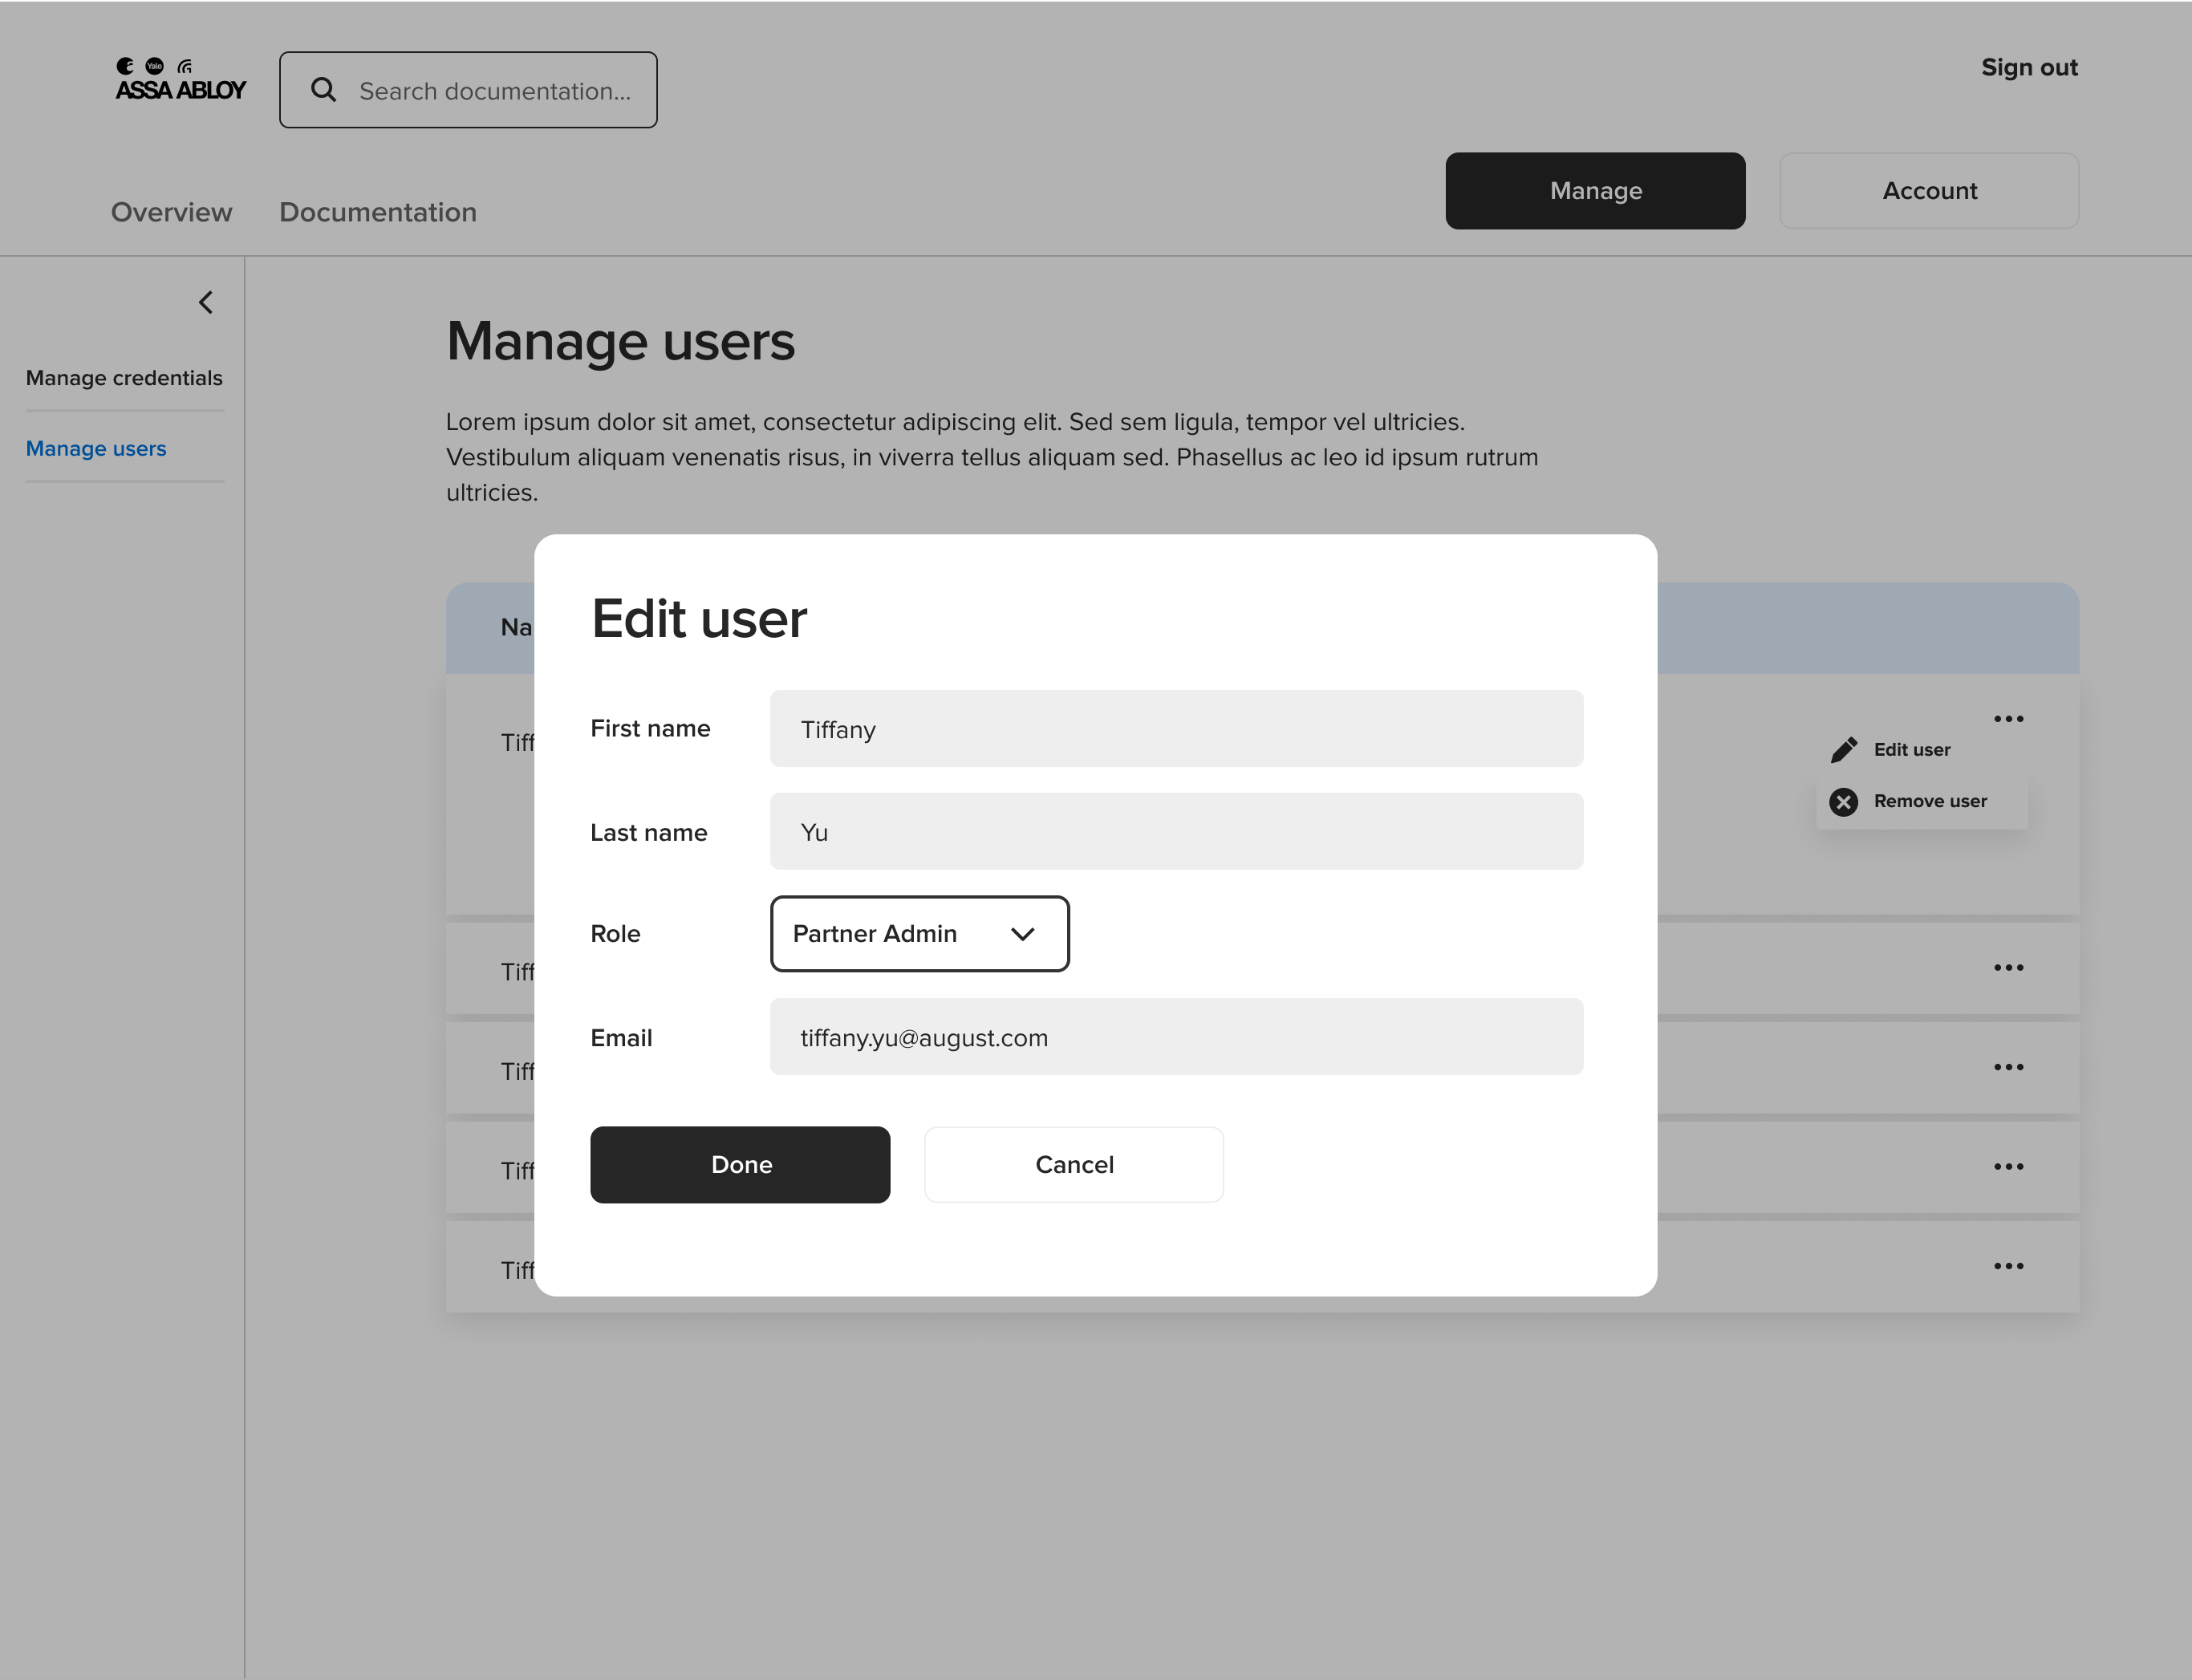Click the Account button
The width and height of the screenshot is (2192, 1680).
(1928, 191)
